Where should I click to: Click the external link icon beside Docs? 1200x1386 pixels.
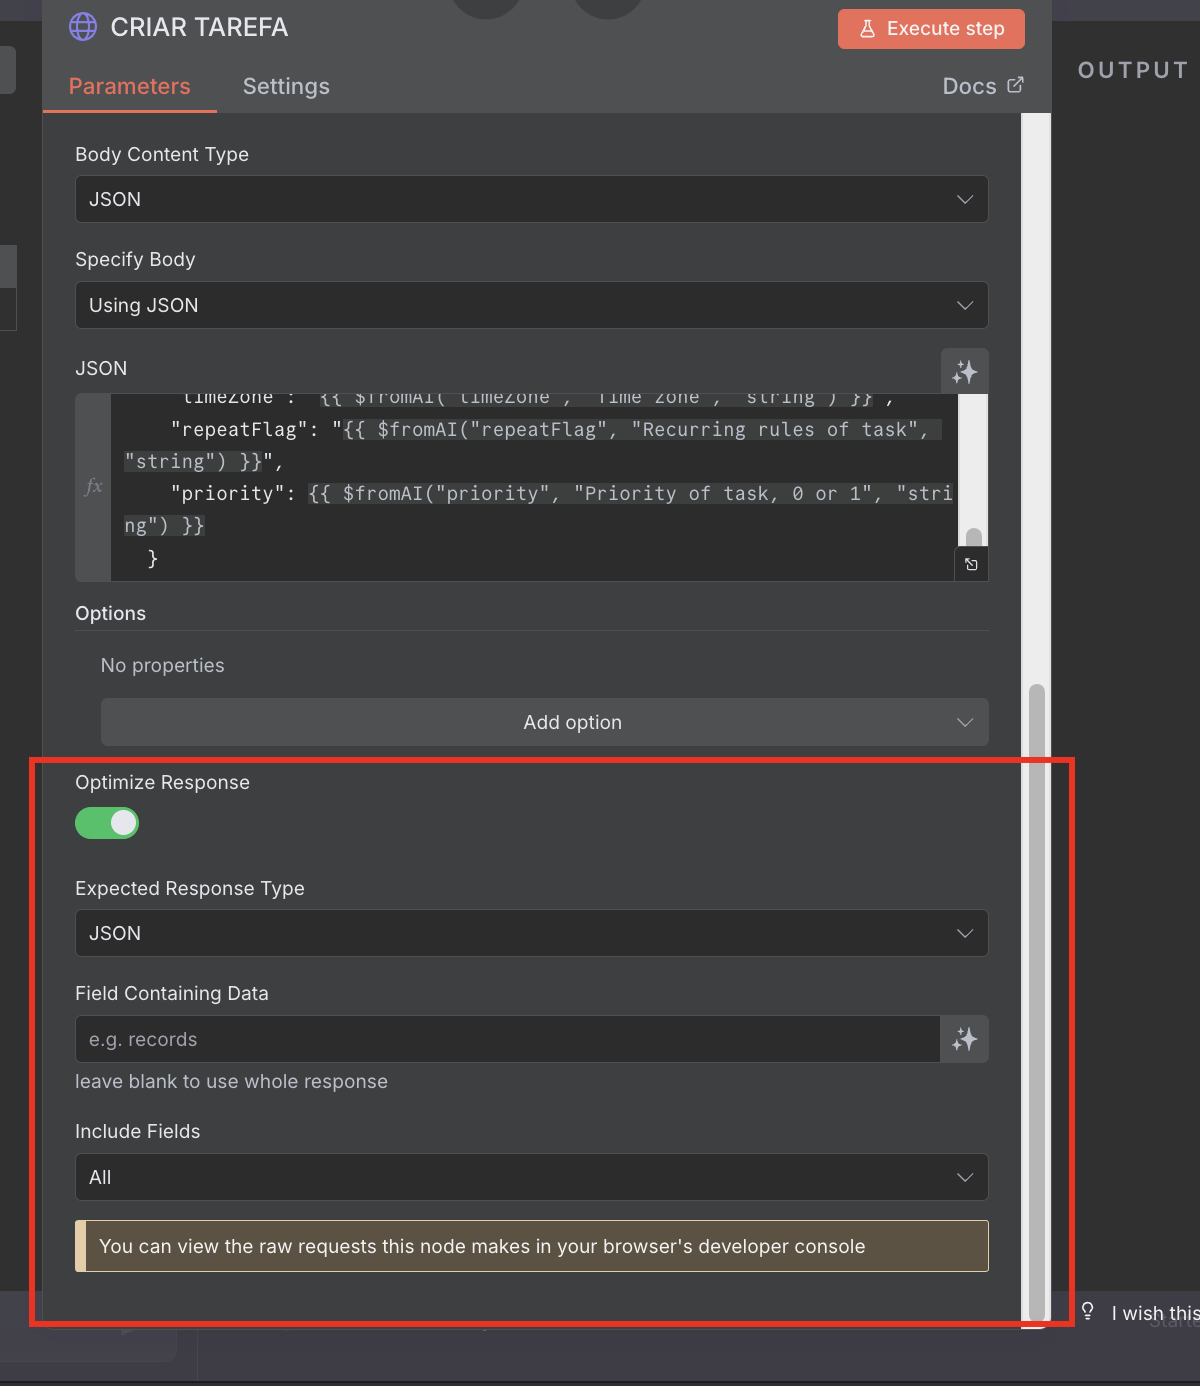[1015, 85]
